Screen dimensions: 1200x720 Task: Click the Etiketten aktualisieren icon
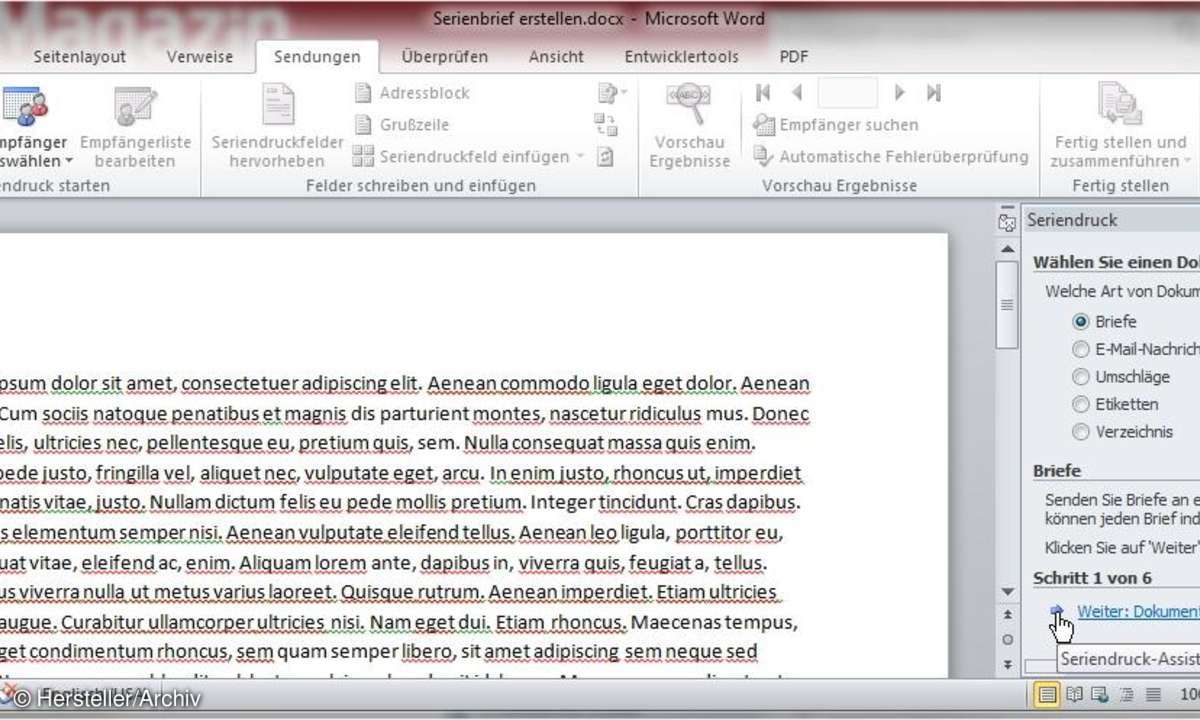point(605,157)
